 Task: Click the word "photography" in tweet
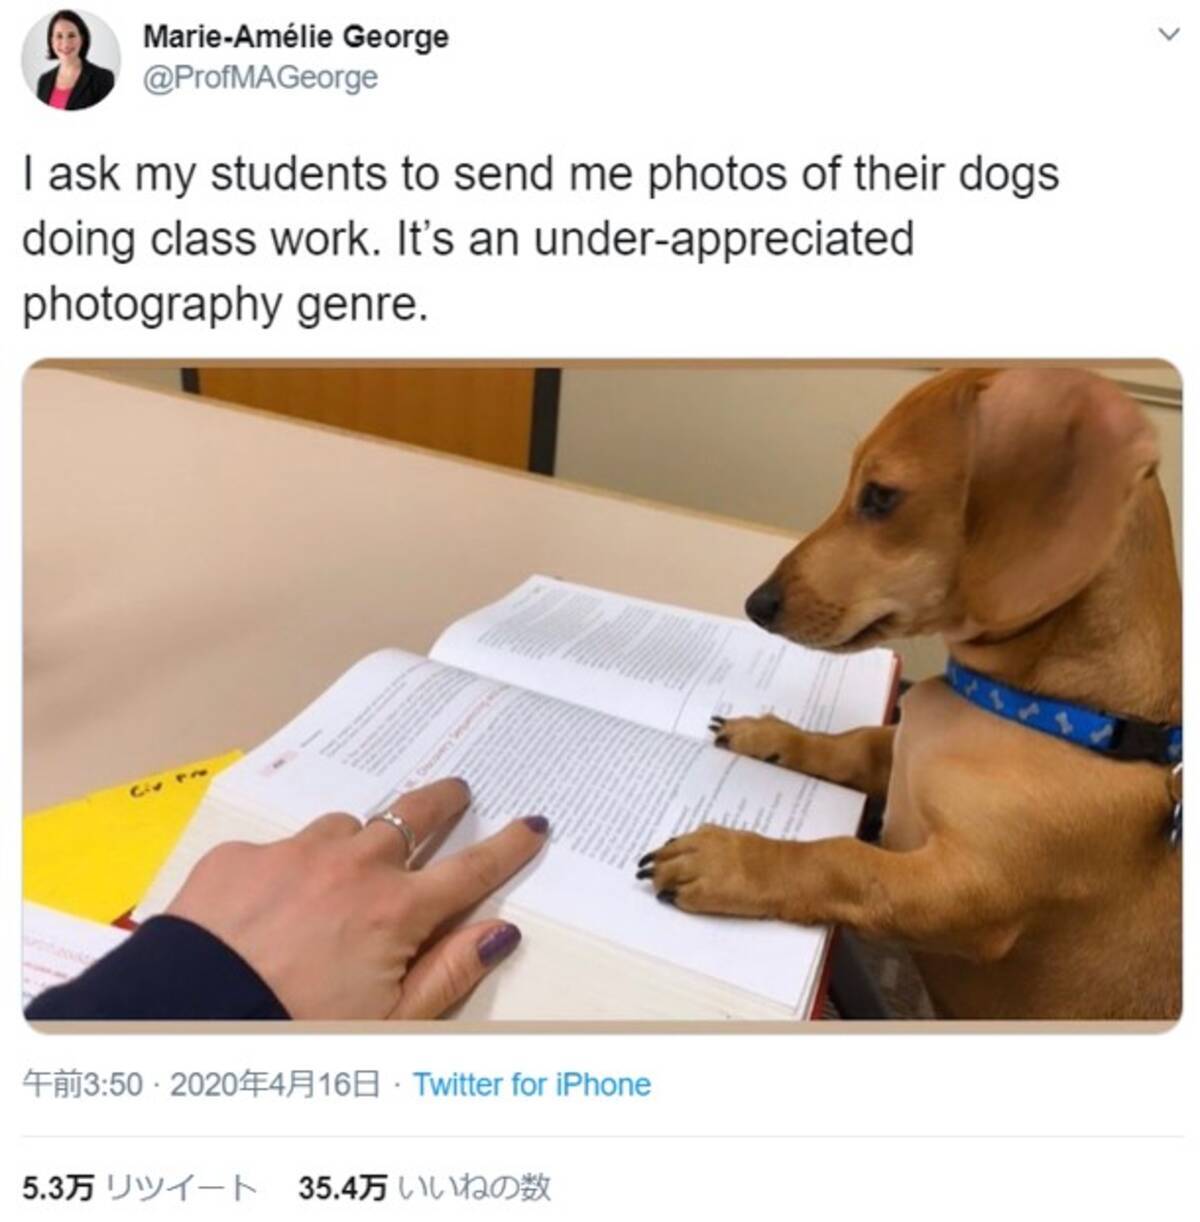(152, 306)
